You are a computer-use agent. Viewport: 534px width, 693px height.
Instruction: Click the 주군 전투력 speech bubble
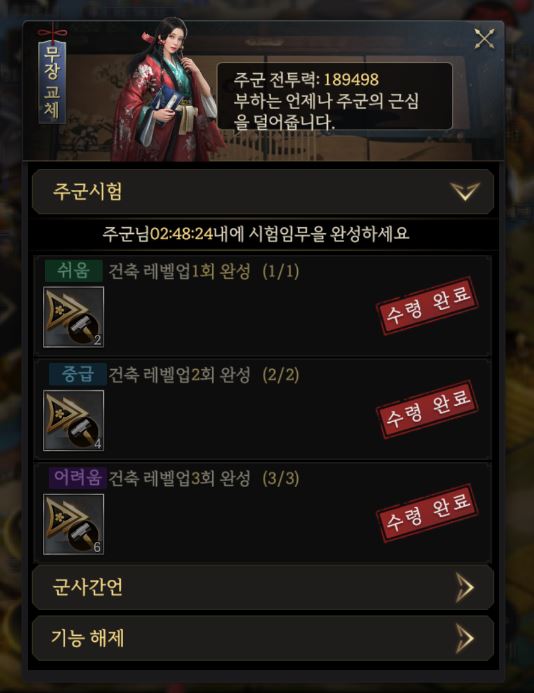[335, 96]
